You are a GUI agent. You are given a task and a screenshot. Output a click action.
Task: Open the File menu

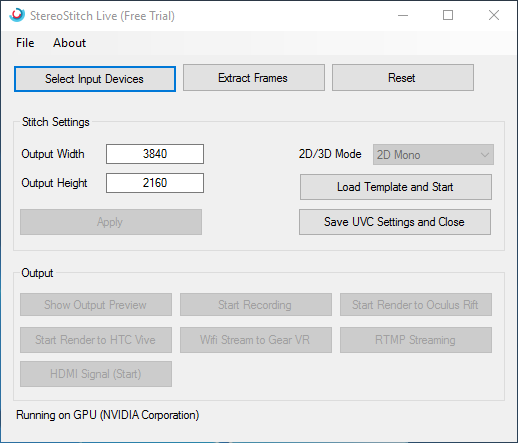[x=25, y=43]
